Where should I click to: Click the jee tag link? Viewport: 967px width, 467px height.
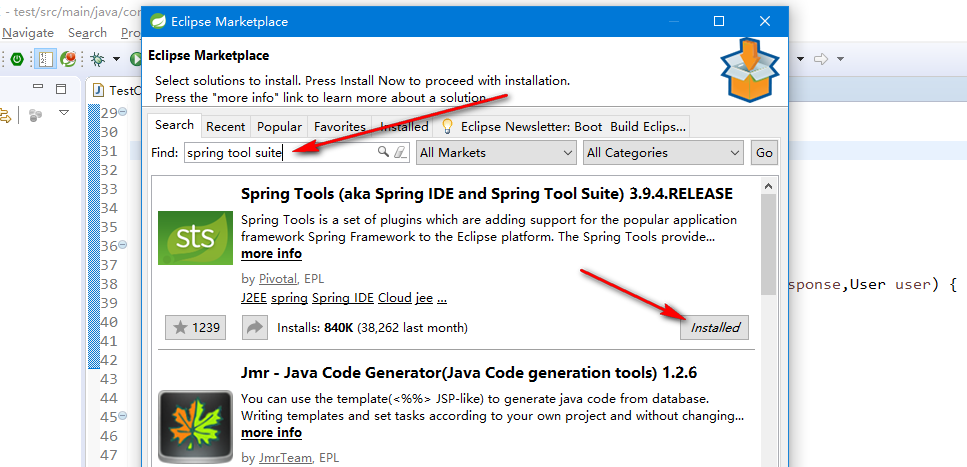424,297
